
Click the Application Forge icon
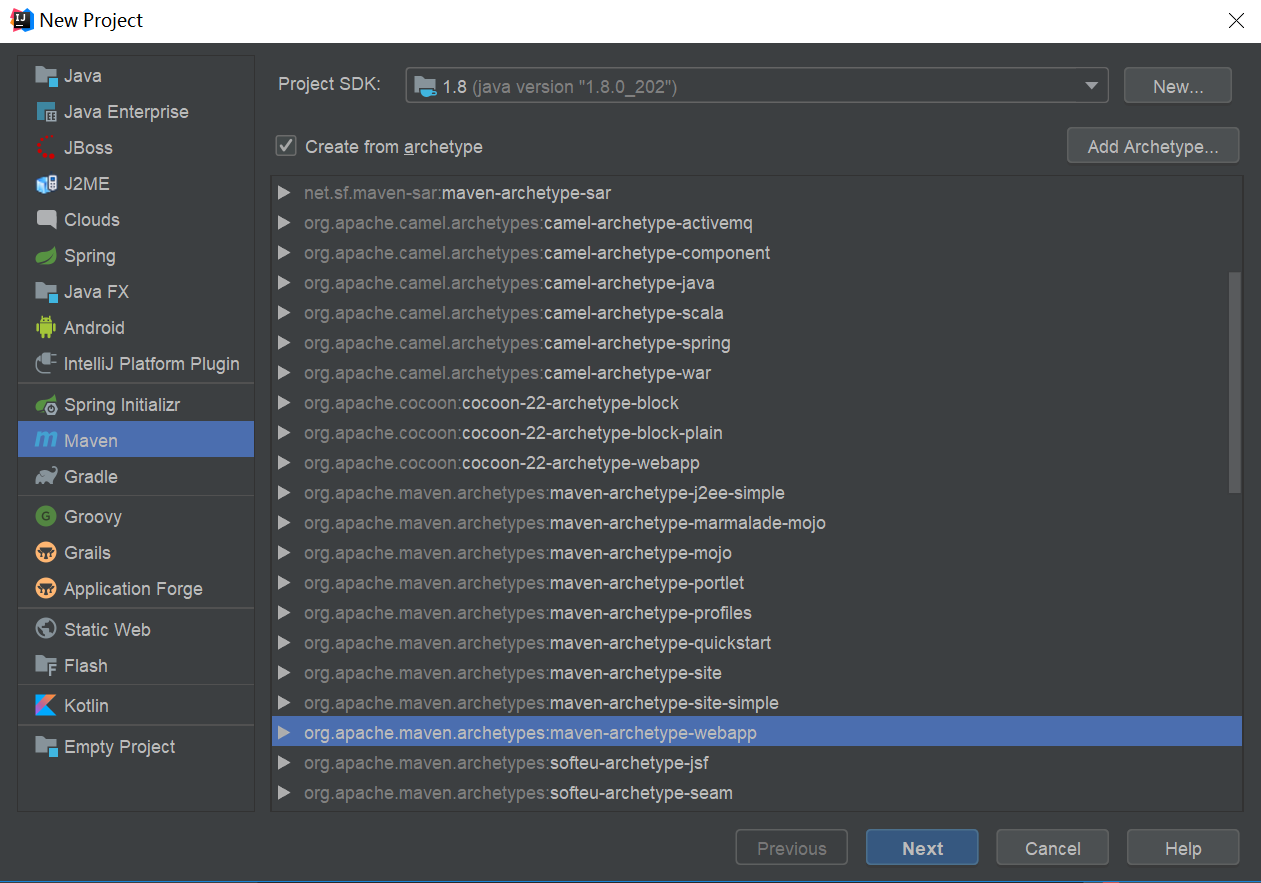(x=46, y=589)
